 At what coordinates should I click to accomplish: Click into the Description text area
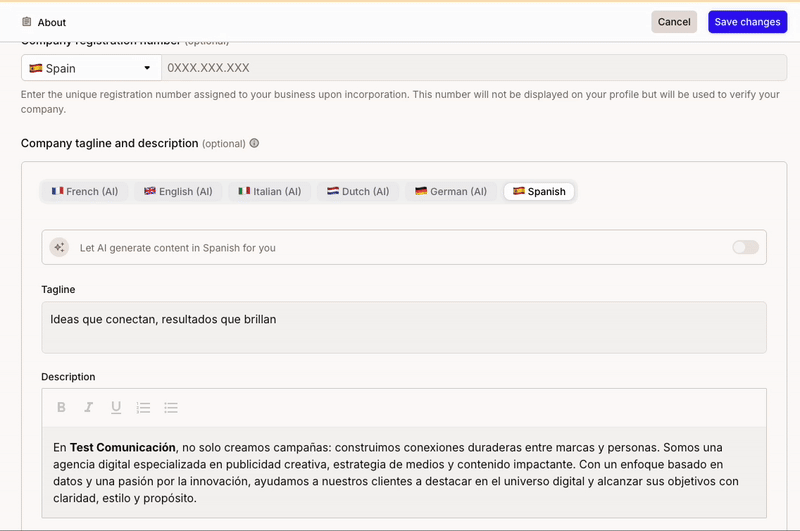[404, 472]
